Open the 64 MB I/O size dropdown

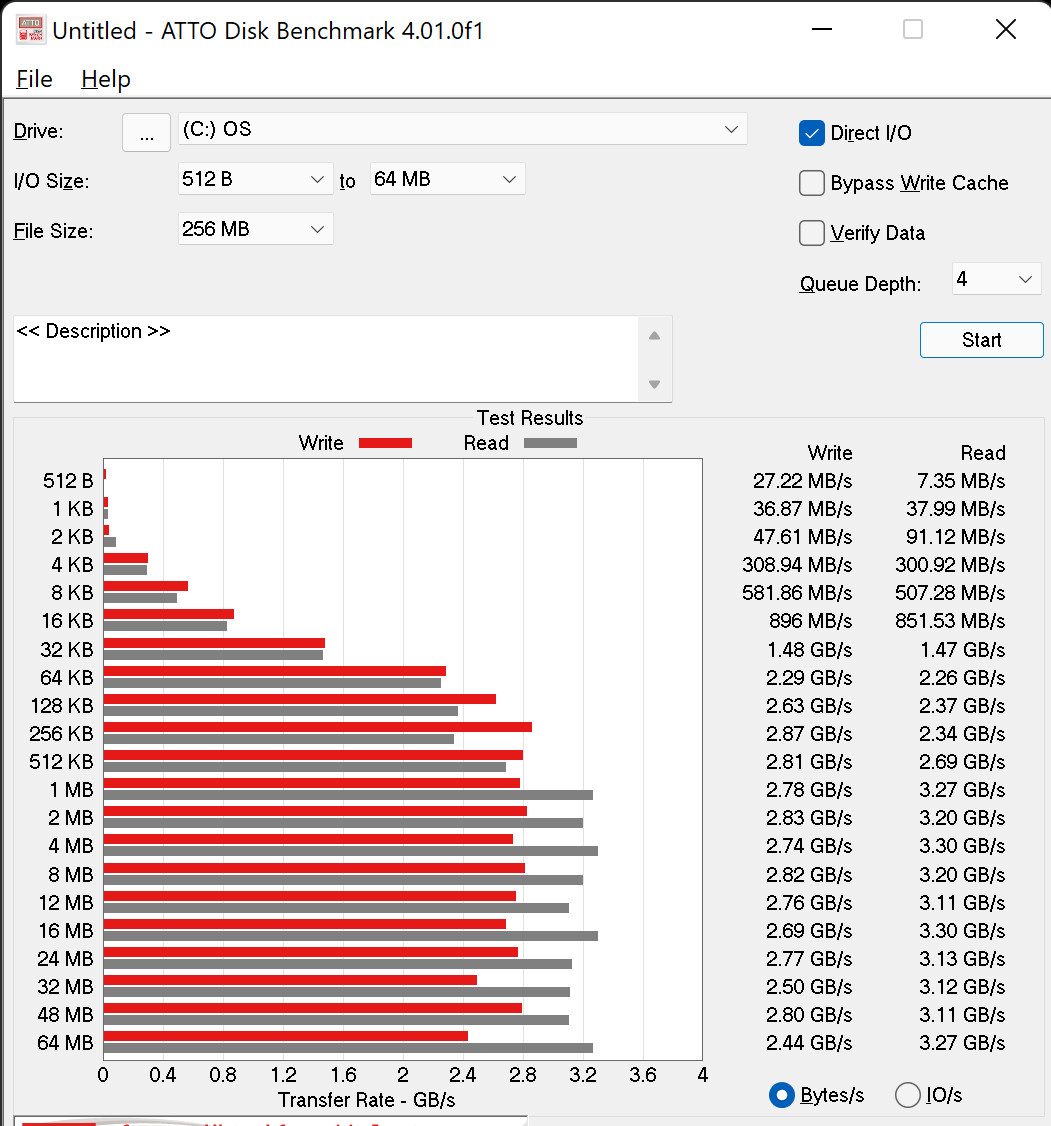pos(447,179)
